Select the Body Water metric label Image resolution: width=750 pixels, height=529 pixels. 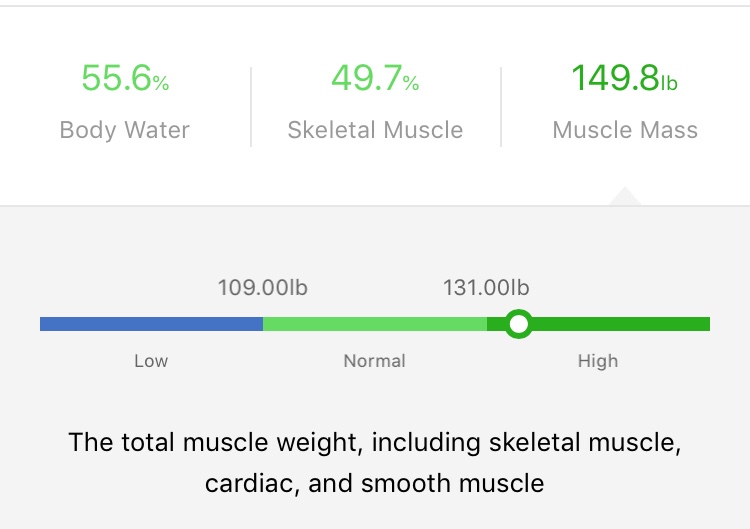(x=125, y=130)
